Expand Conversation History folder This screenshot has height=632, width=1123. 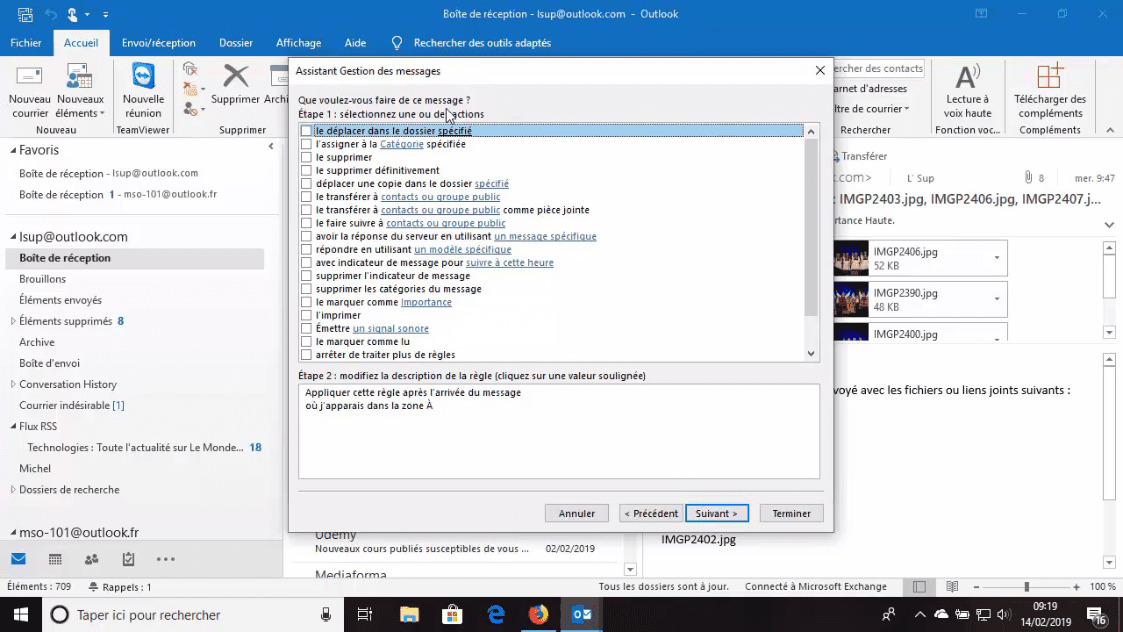coord(13,384)
